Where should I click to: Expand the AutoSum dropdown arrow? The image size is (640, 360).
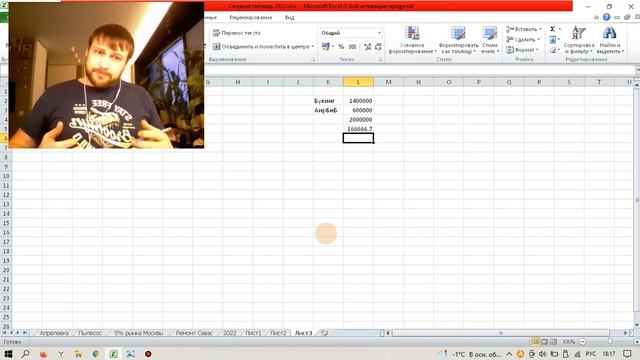[x=560, y=29]
